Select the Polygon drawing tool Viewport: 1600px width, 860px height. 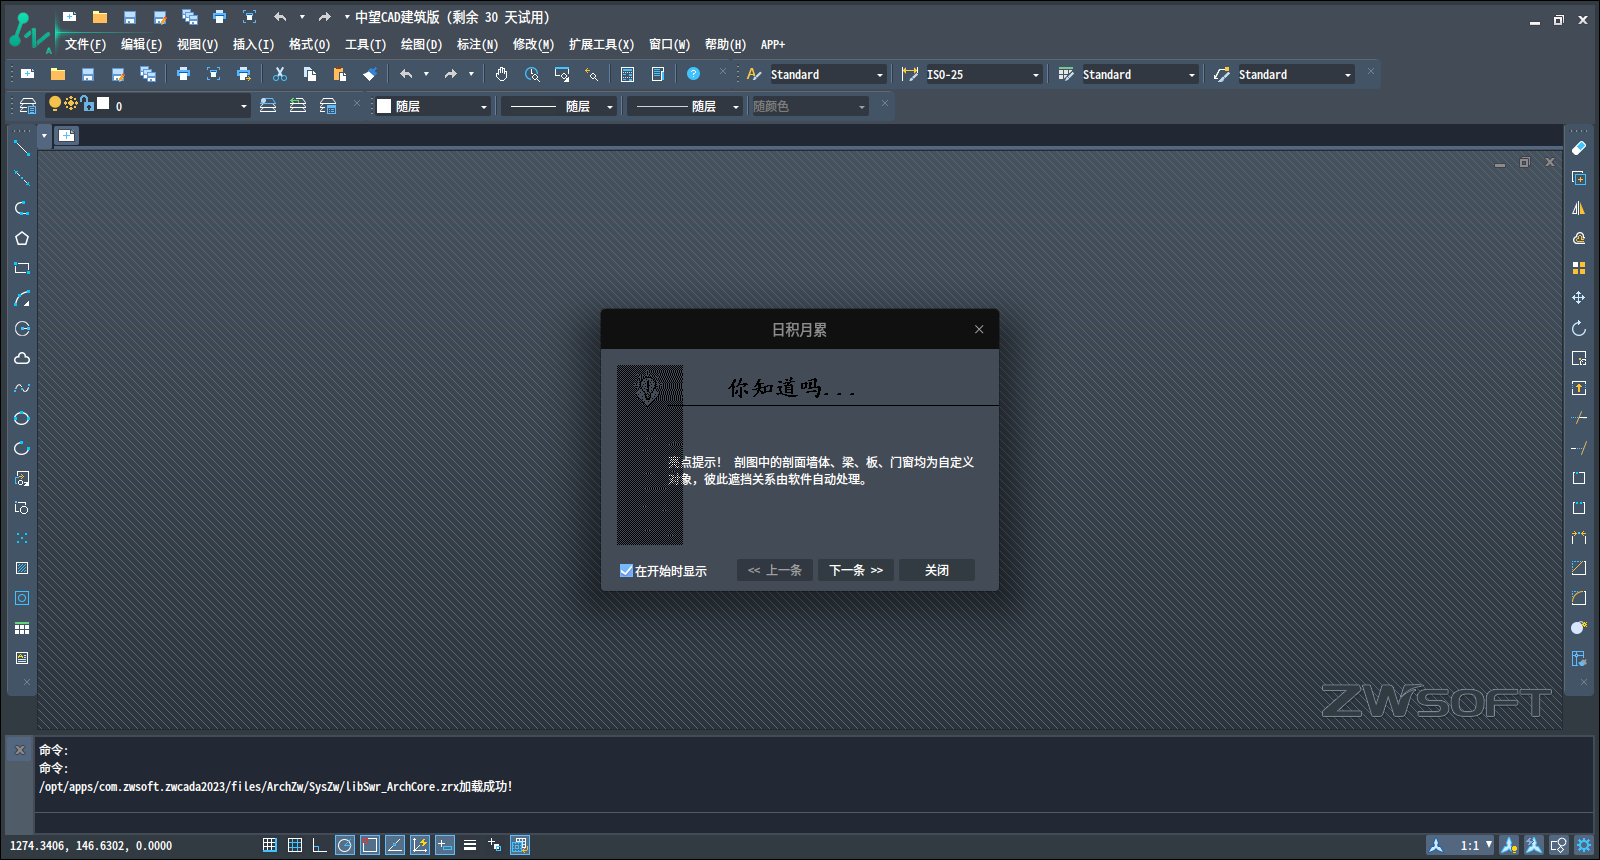[22, 238]
